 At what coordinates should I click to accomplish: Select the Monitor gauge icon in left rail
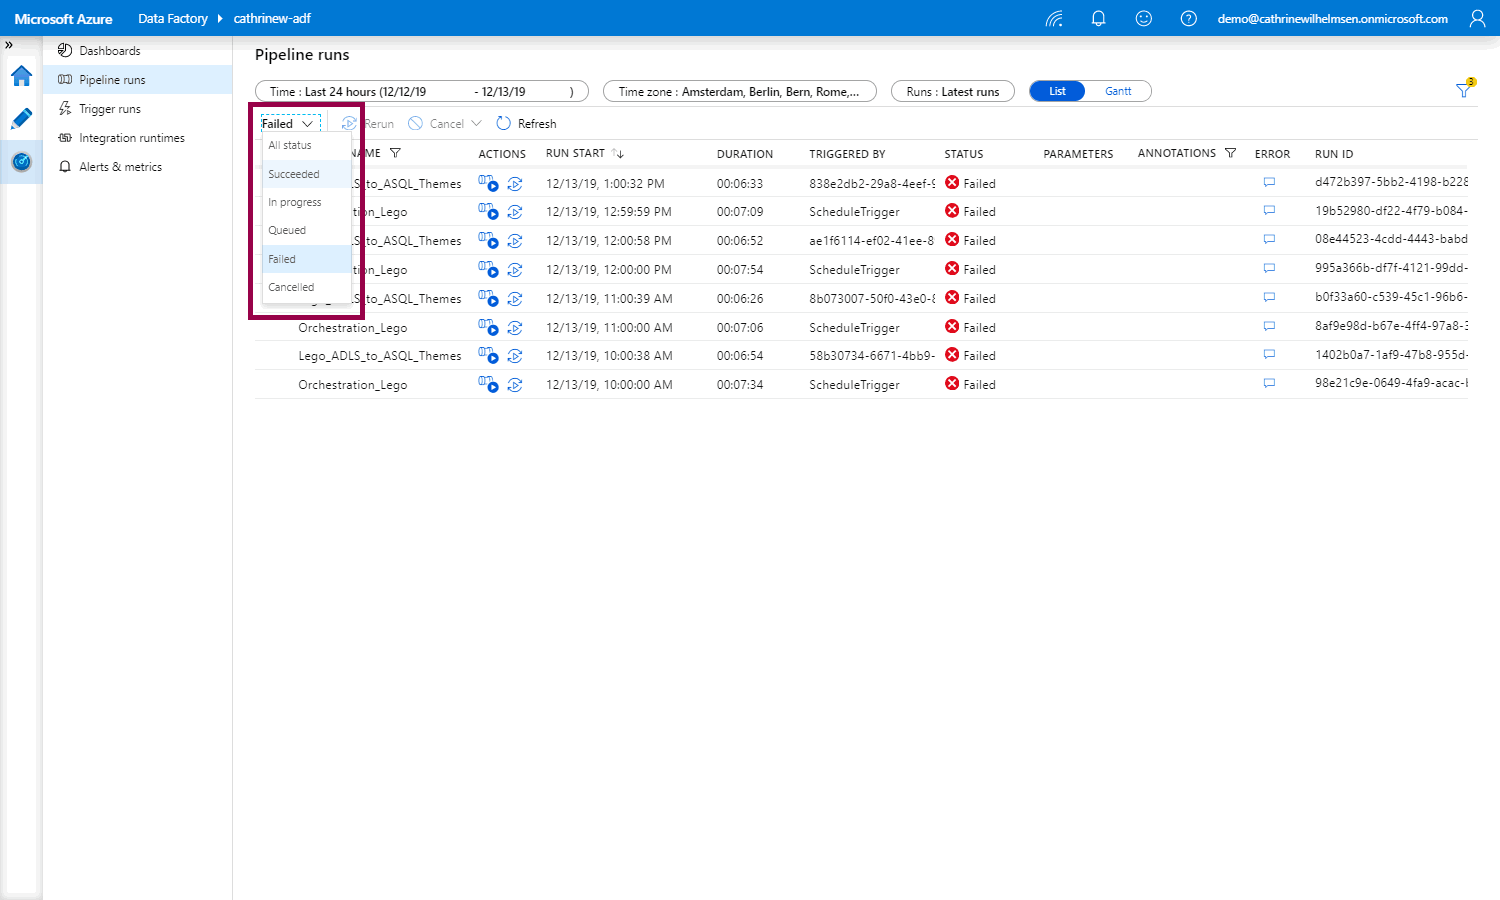tap(21, 162)
